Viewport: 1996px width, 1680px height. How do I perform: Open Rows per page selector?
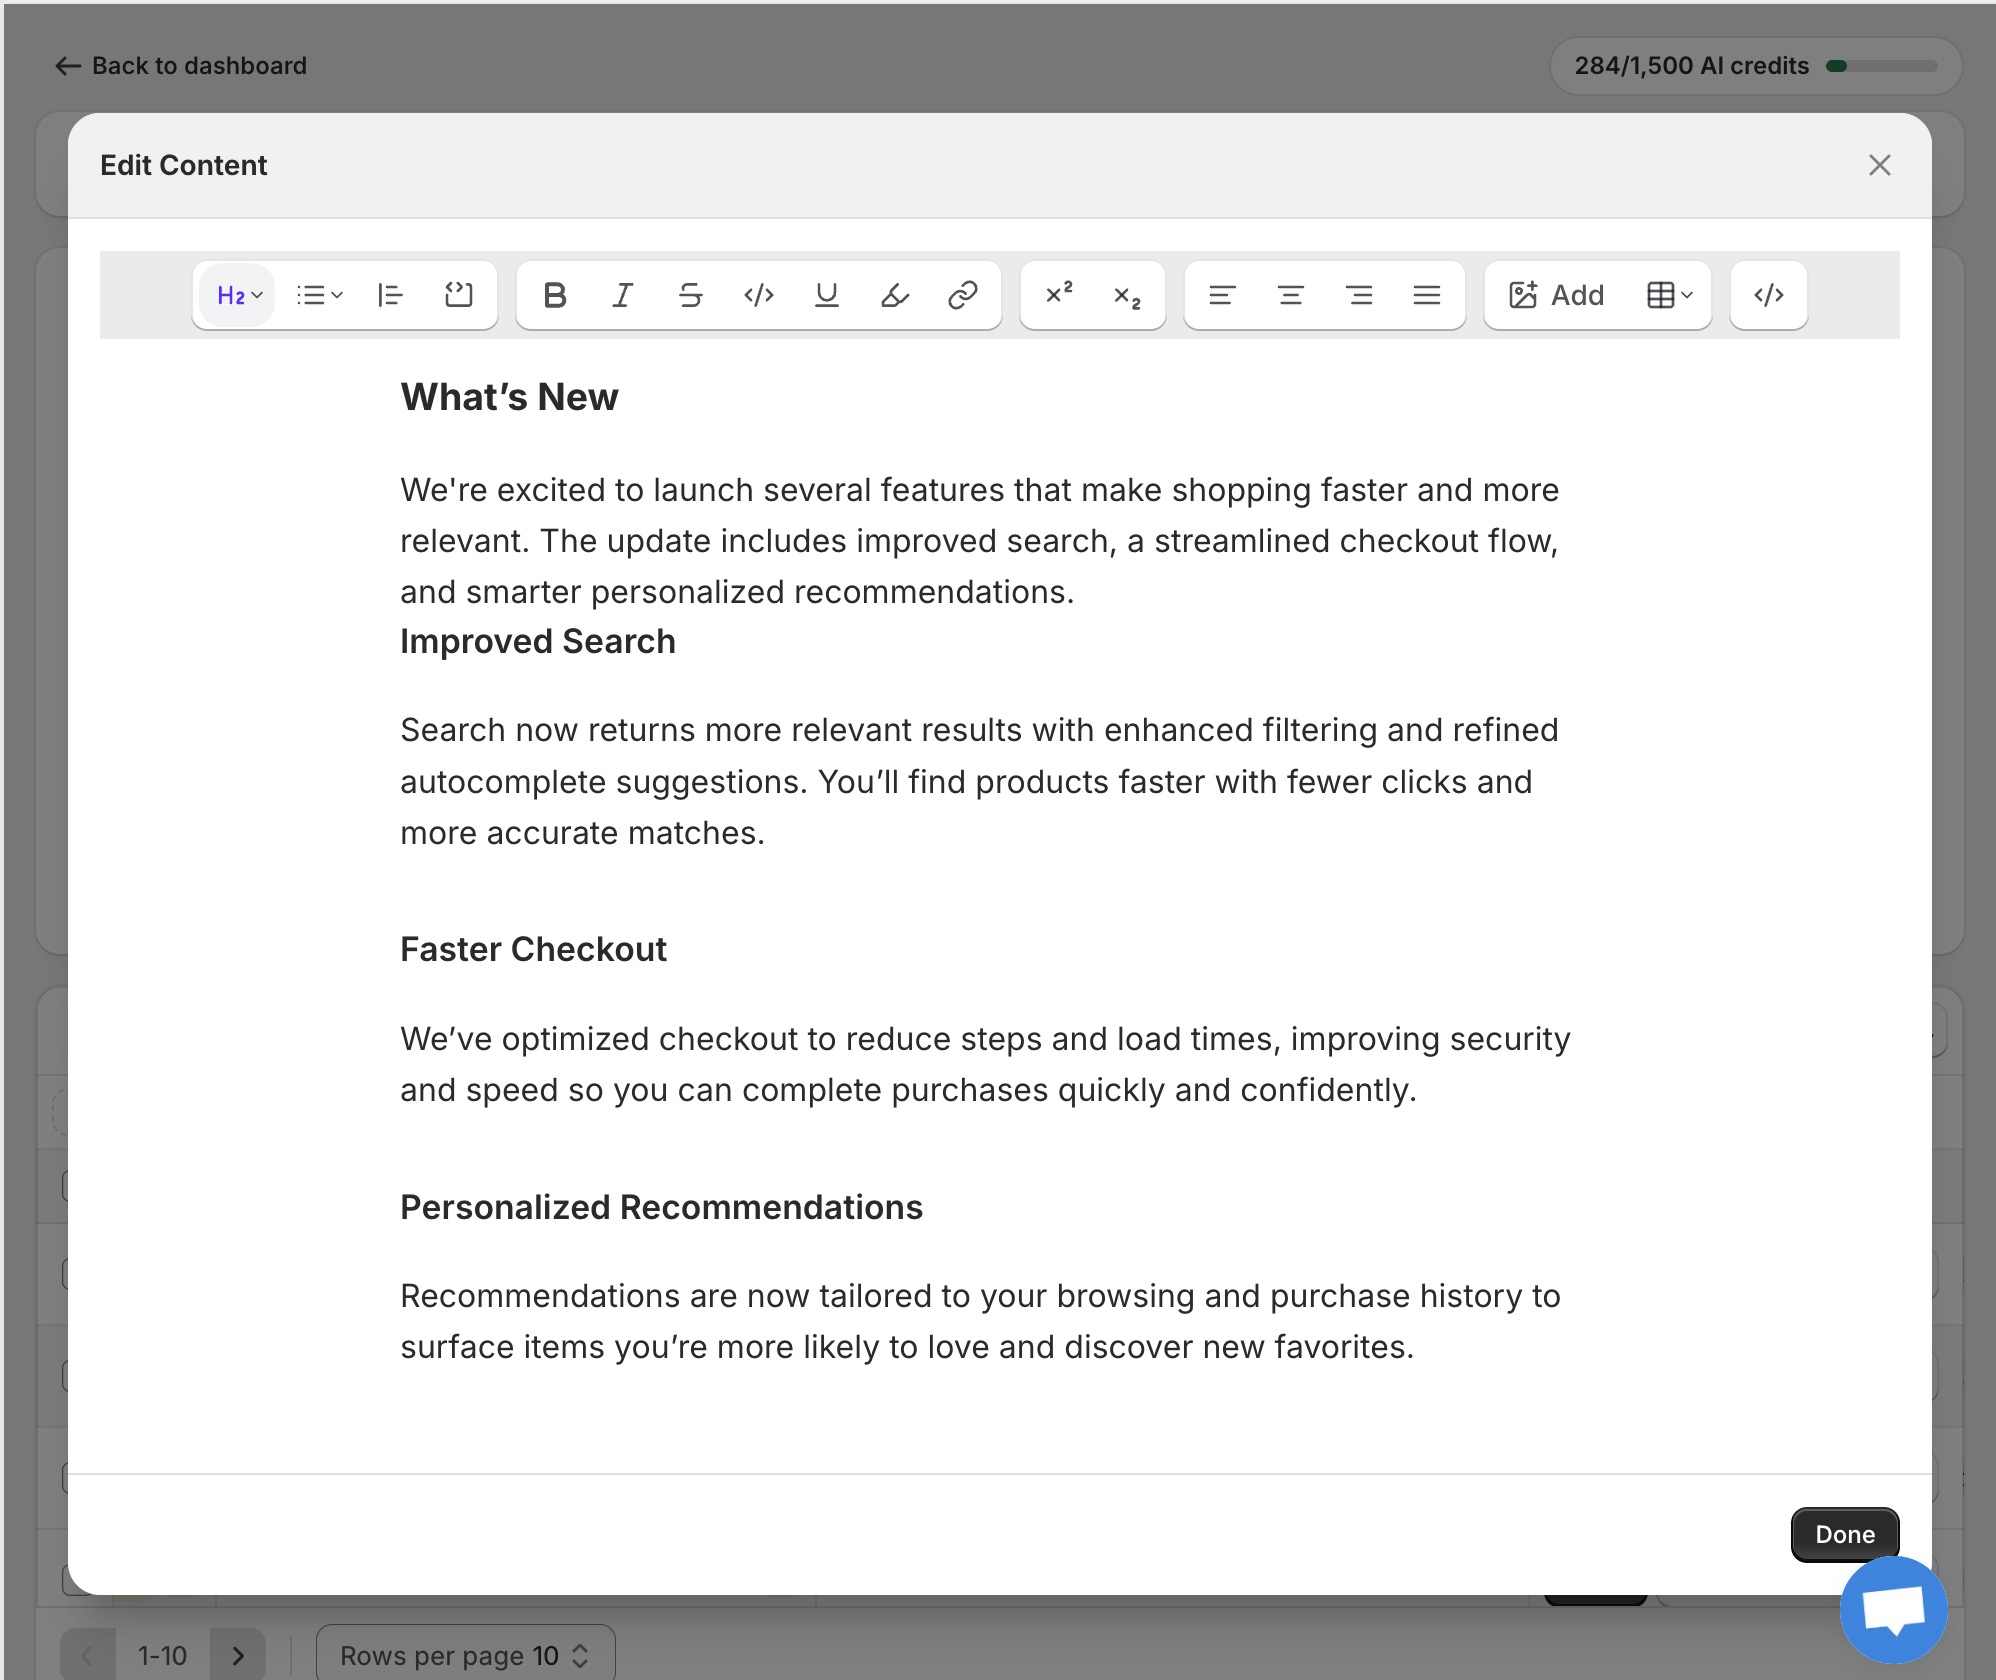[466, 1655]
